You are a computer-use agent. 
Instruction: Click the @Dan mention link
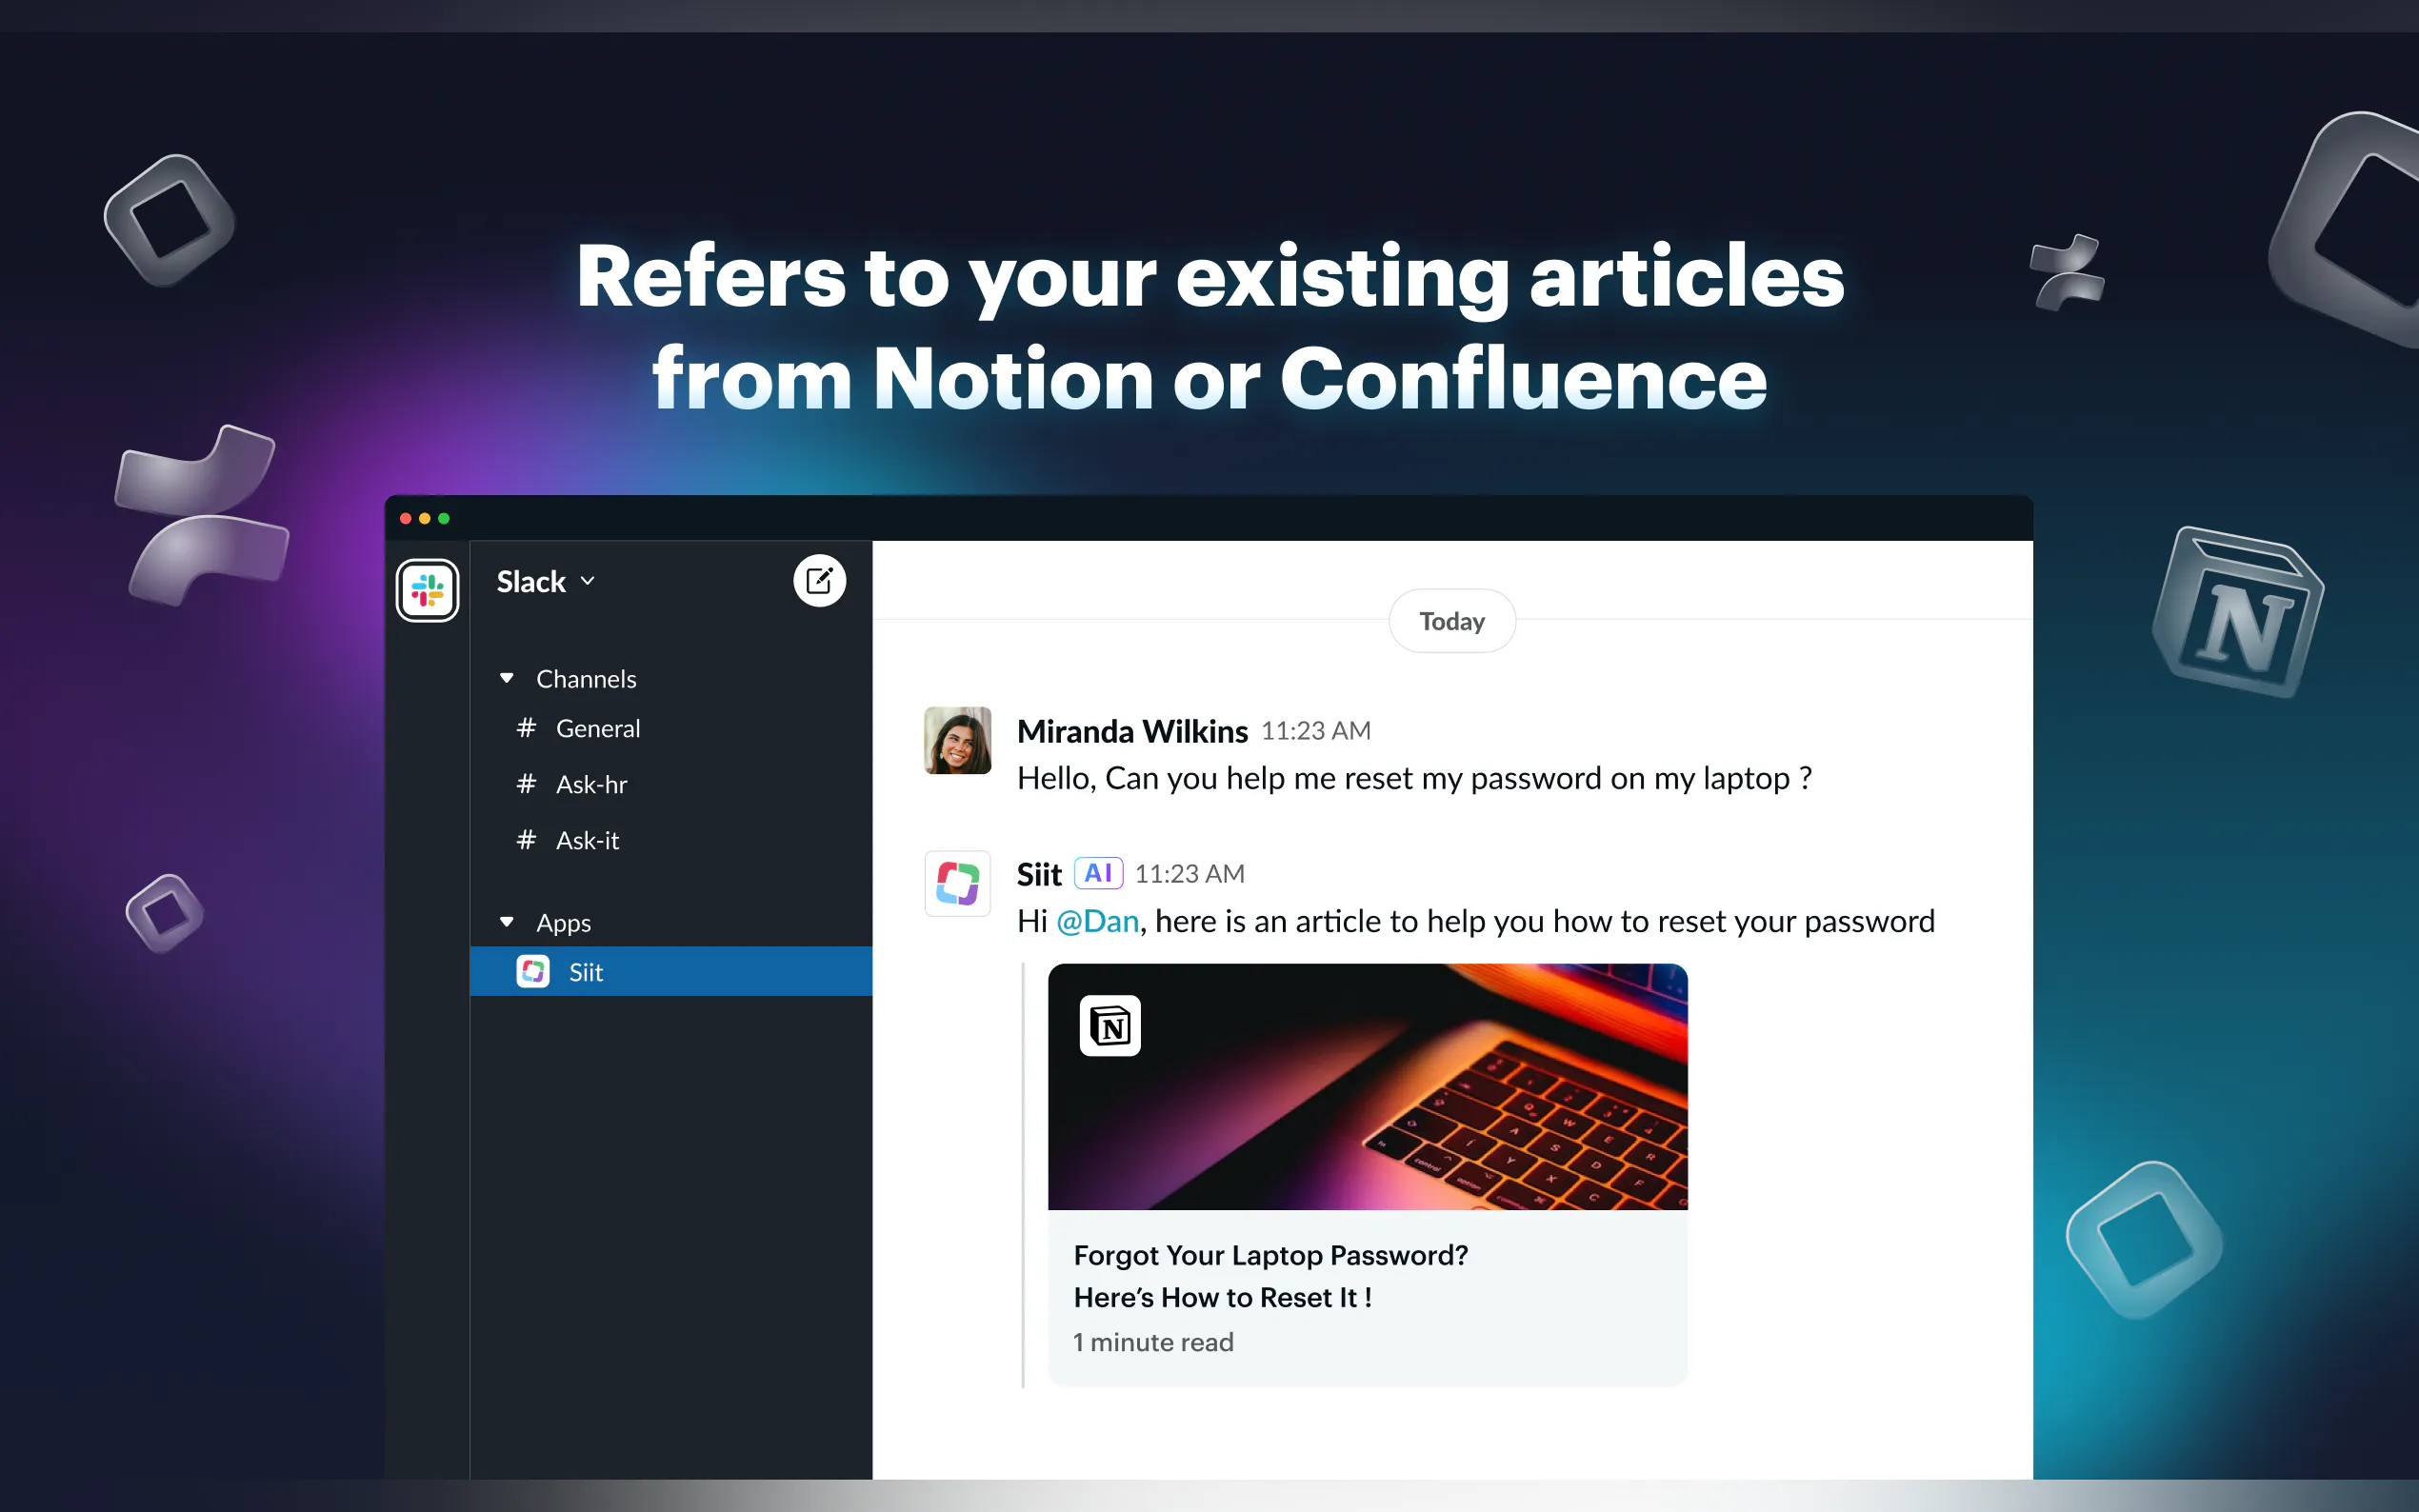tap(1097, 921)
